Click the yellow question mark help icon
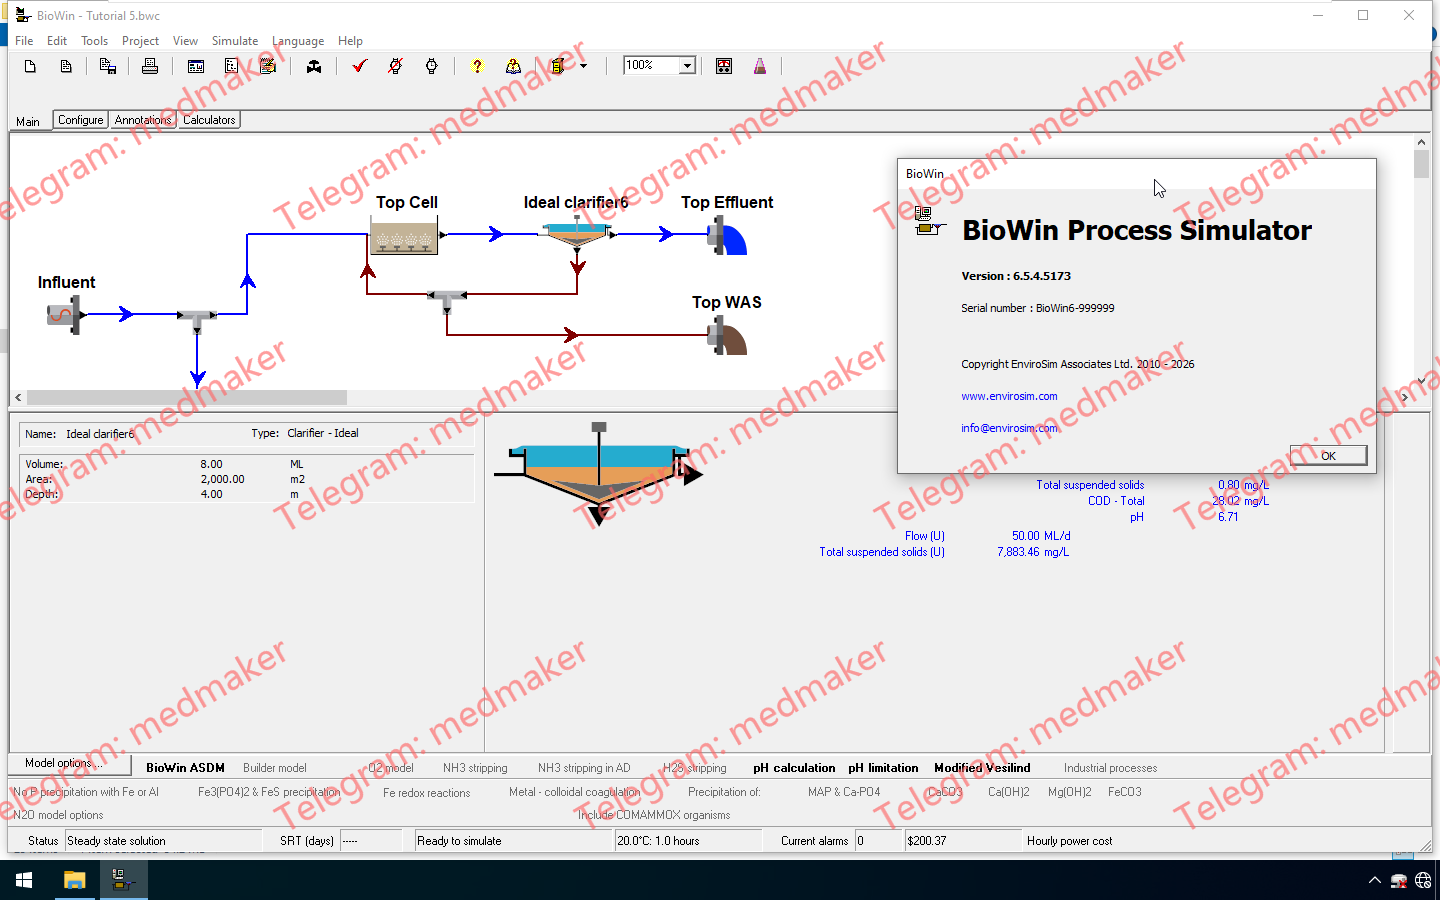The width and height of the screenshot is (1440, 900). pyautogui.click(x=477, y=66)
